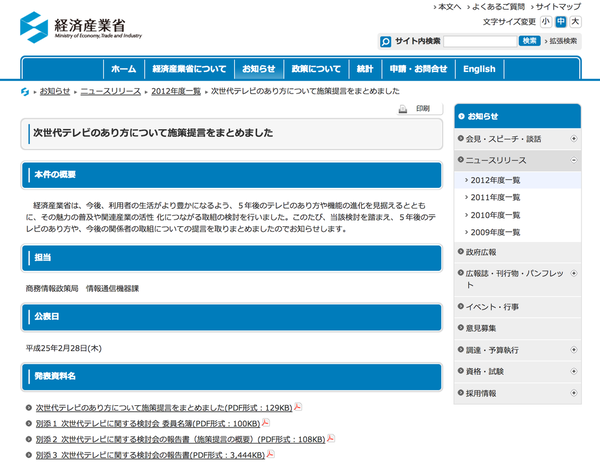Open 別添2 報告書 施策提言の概要 PDF link
The height and width of the screenshot is (470, 600).
[180, 439]
